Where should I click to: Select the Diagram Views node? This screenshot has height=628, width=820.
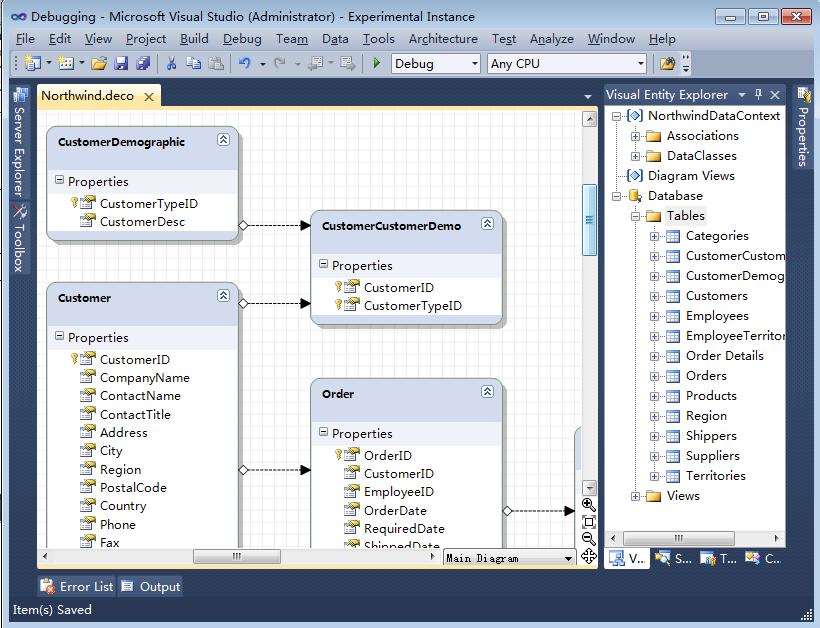tap(691, 176)
